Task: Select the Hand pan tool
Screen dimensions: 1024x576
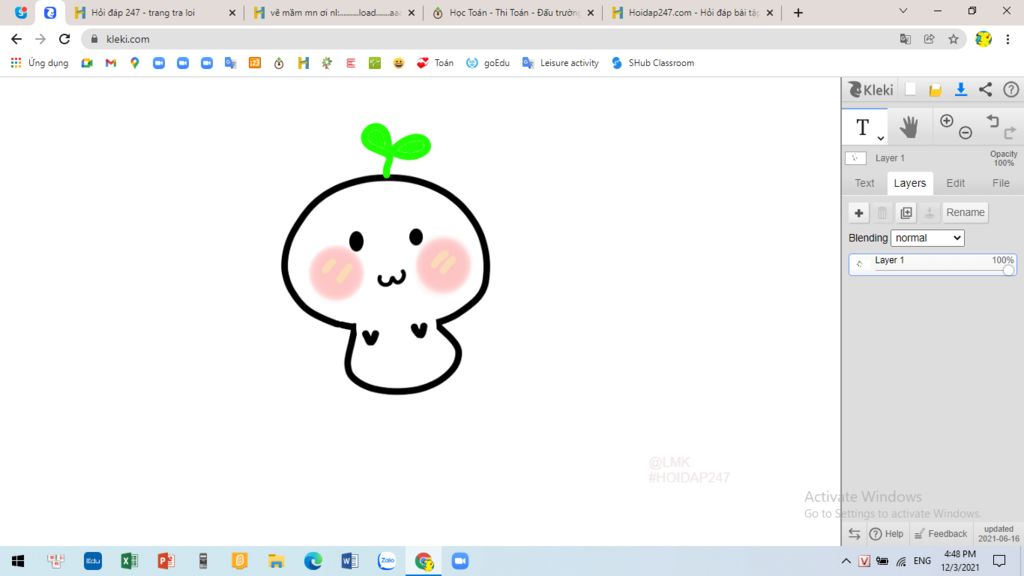Action: tap(908, 127)
